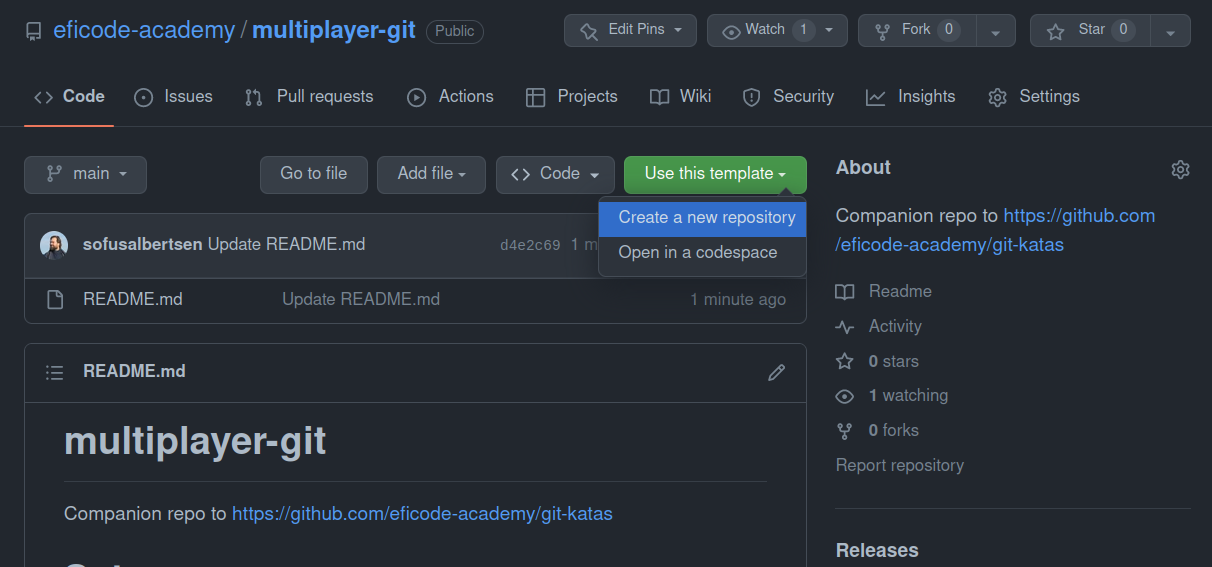The height and width of the screenshot is (567, 1212).
Task: Open the Projects tab
Action: pyautogui.click(x=572, y=96)
